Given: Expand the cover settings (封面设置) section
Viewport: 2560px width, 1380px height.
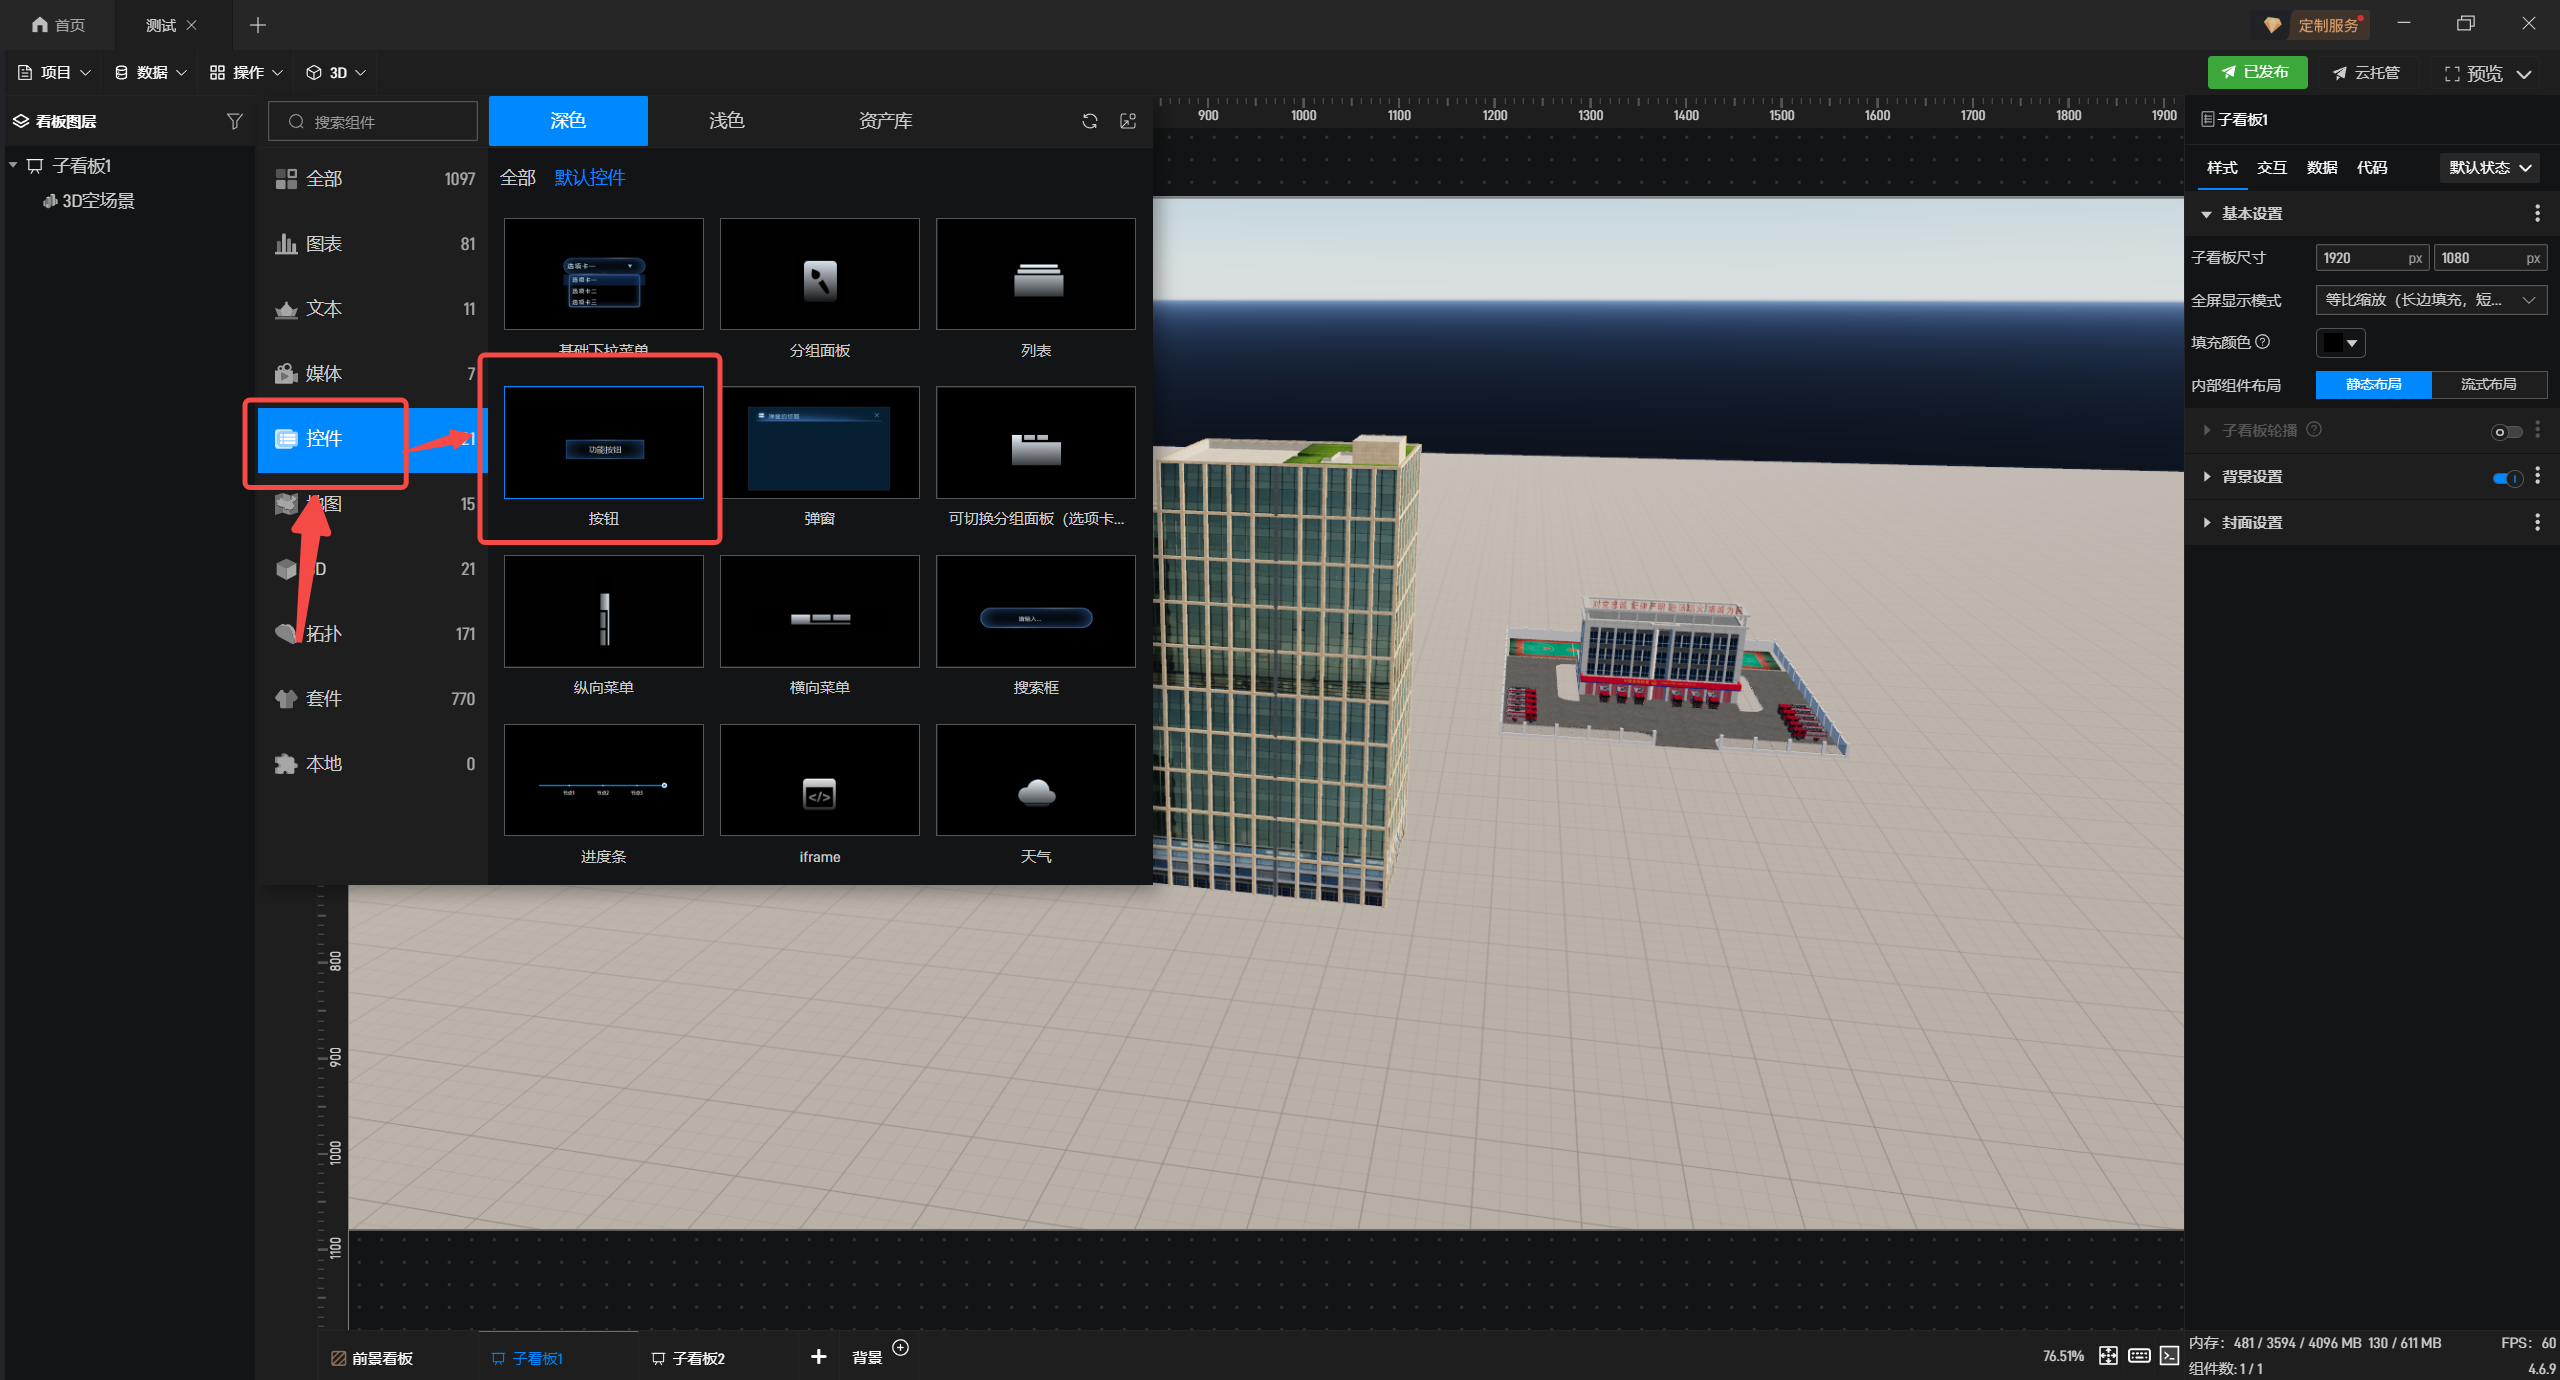Looking at the screenshot, I should [x=2250, y=523].
